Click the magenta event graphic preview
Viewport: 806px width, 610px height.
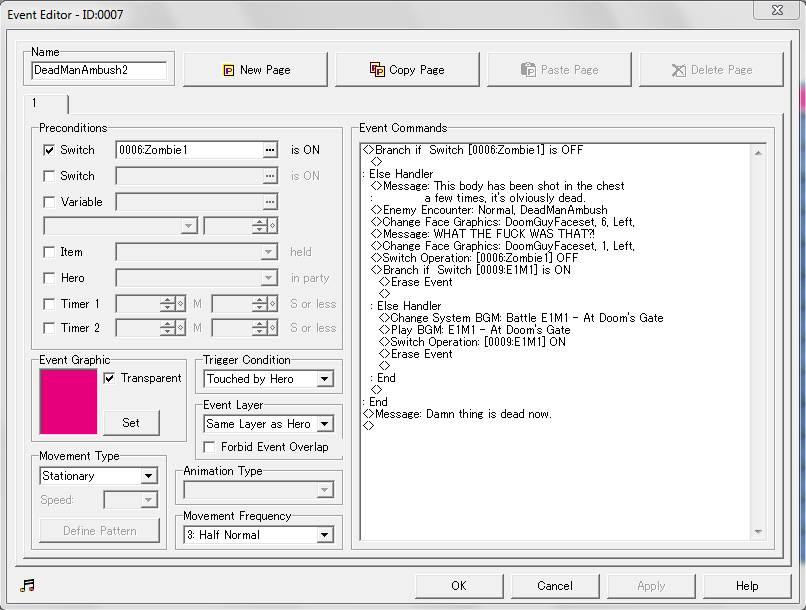pos(68,401)
